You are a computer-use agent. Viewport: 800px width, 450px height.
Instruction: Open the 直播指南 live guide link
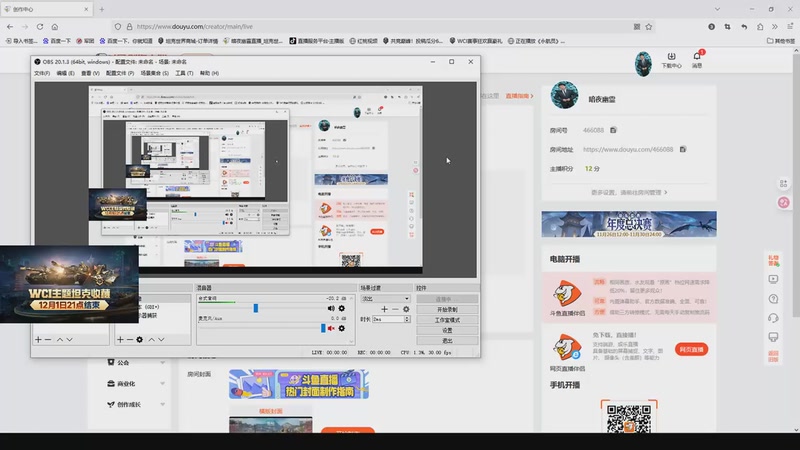click(x=519, y=96)
